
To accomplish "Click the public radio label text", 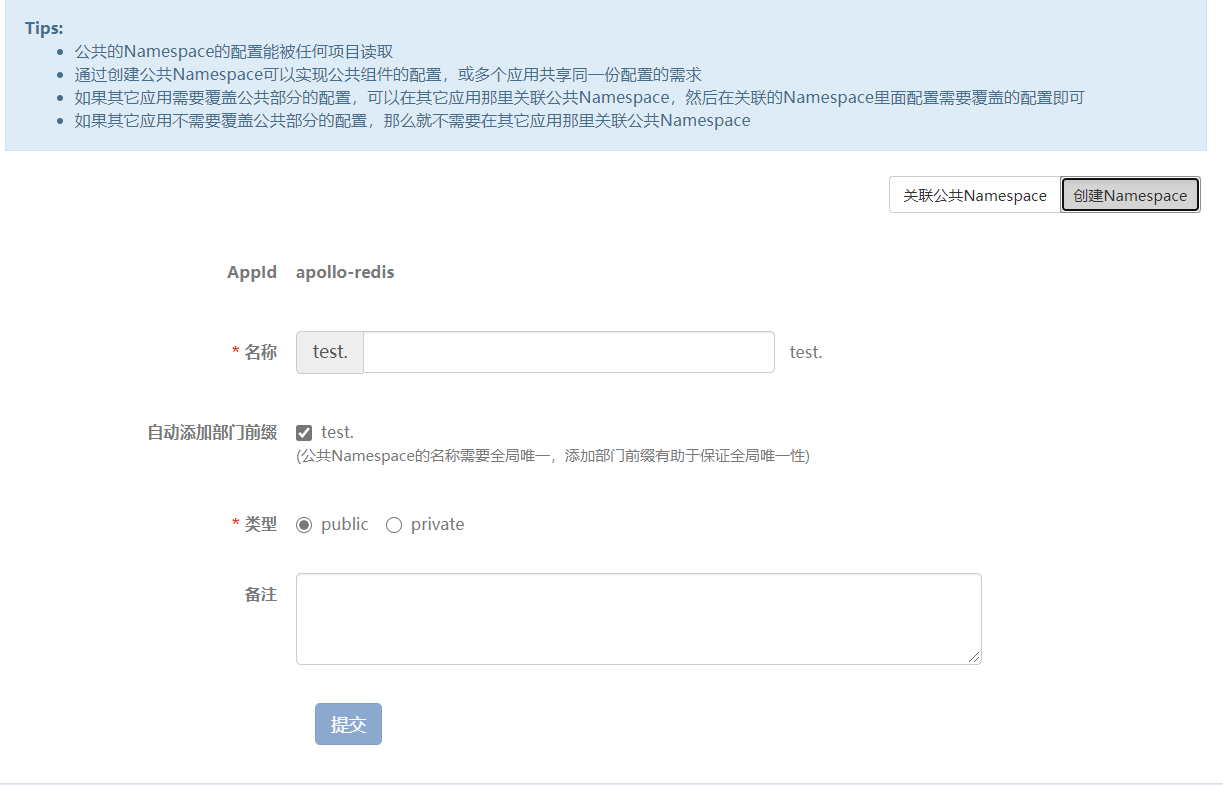I will click(344, 524).
